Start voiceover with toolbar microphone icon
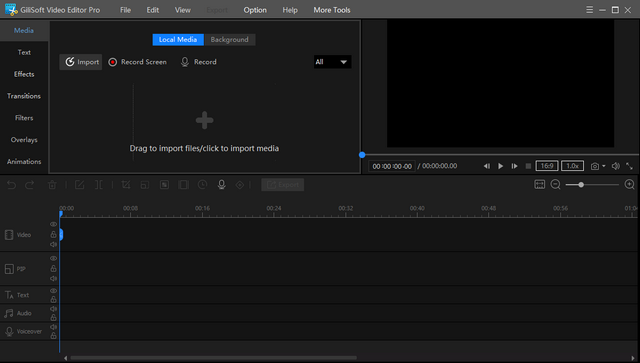 pyautogui.click(x=222, y=185)
